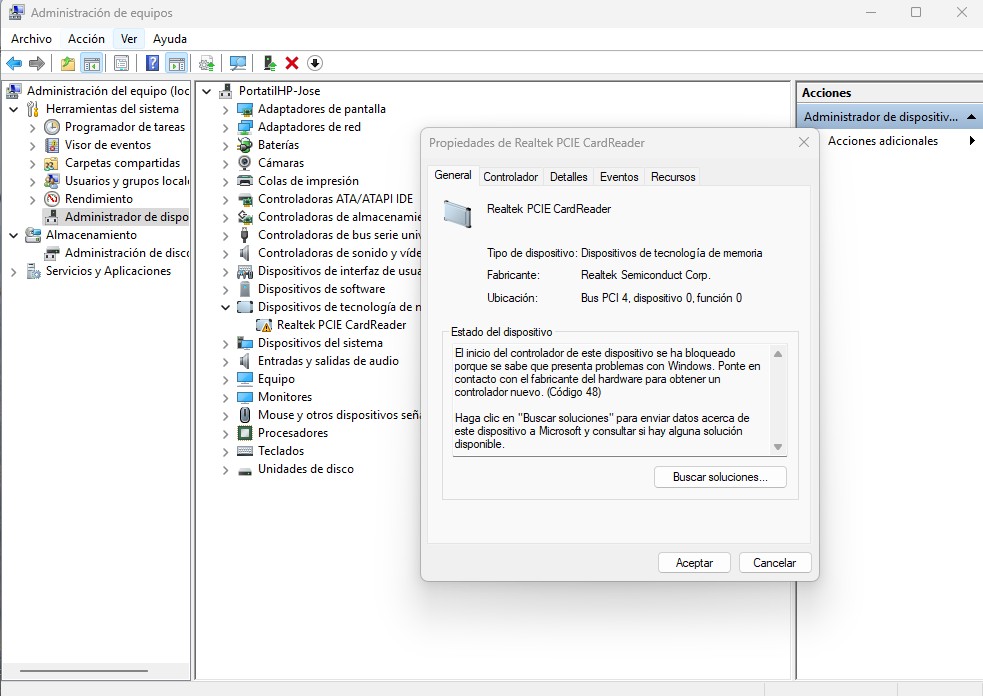Select the General tab

[x=453, y=176]
